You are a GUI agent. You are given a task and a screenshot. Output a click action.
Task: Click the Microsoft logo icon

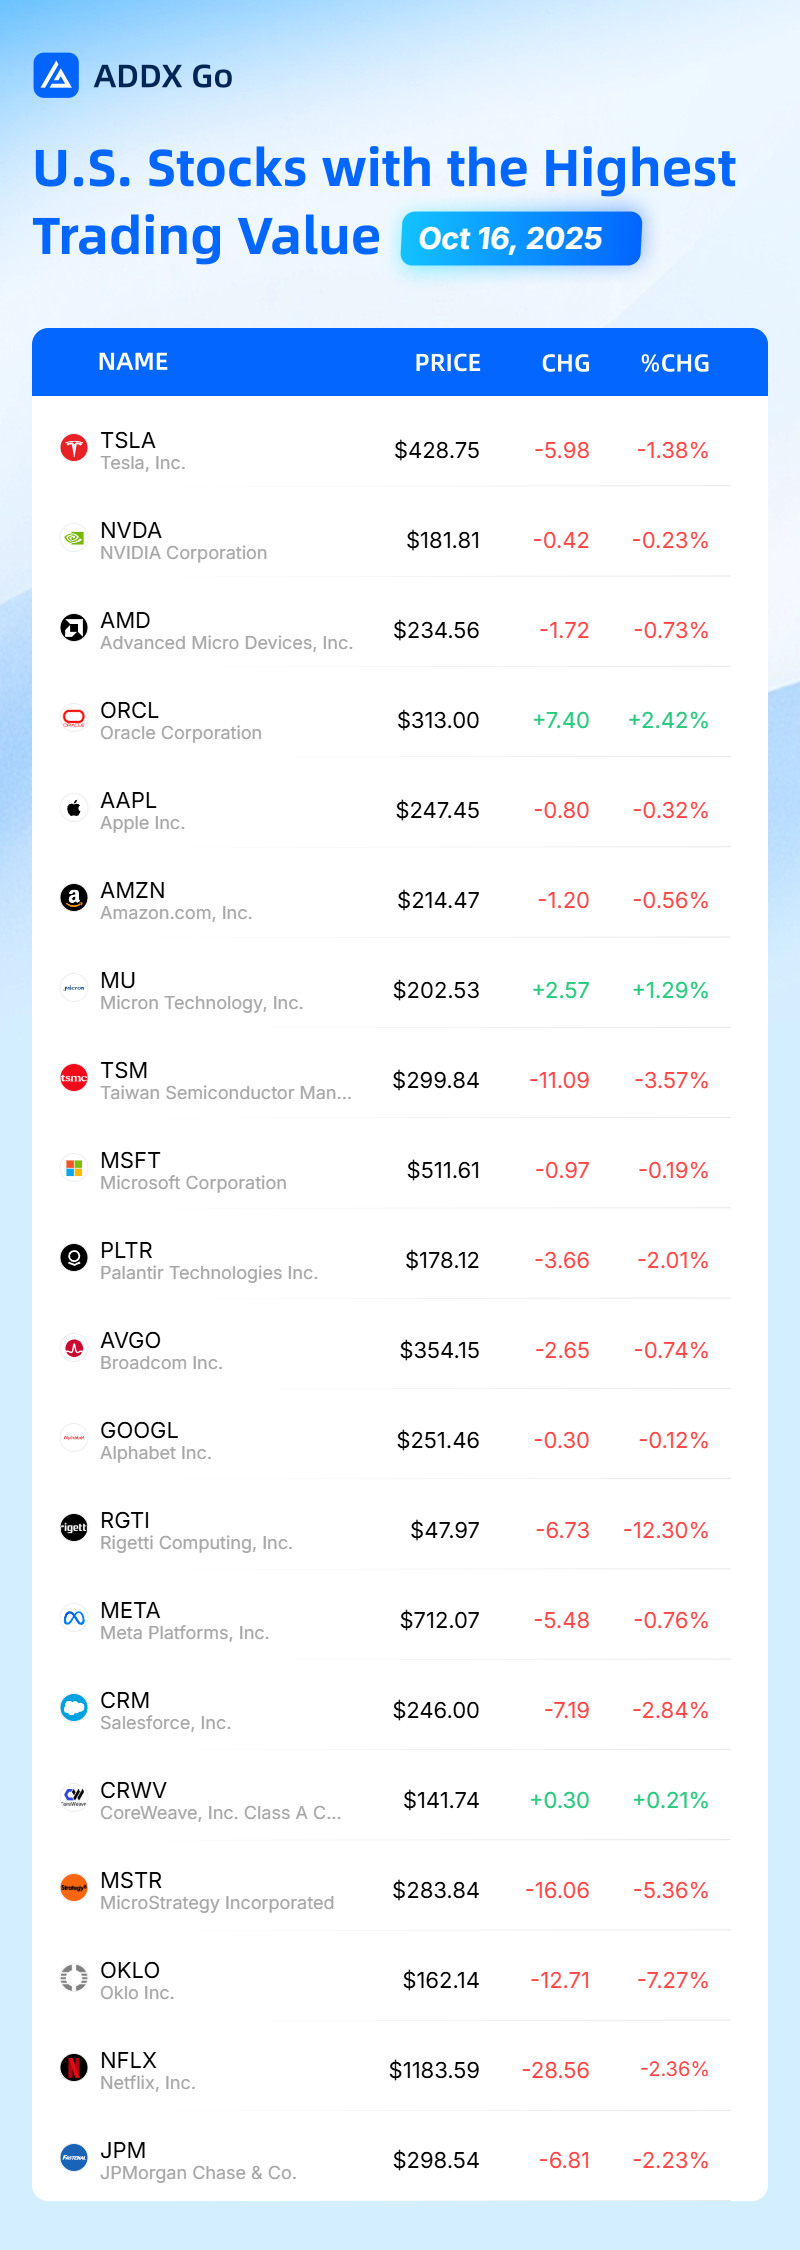74,1168
